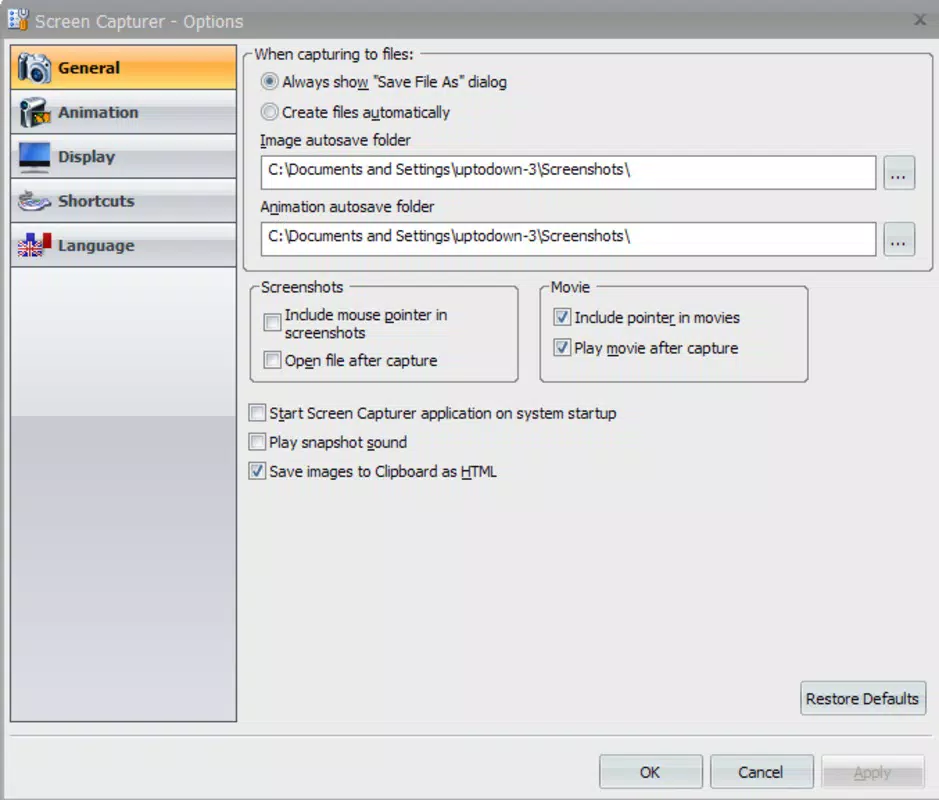Confirm settings with OK
Viewport: 939px width, 800px height.
coord(650,772)
